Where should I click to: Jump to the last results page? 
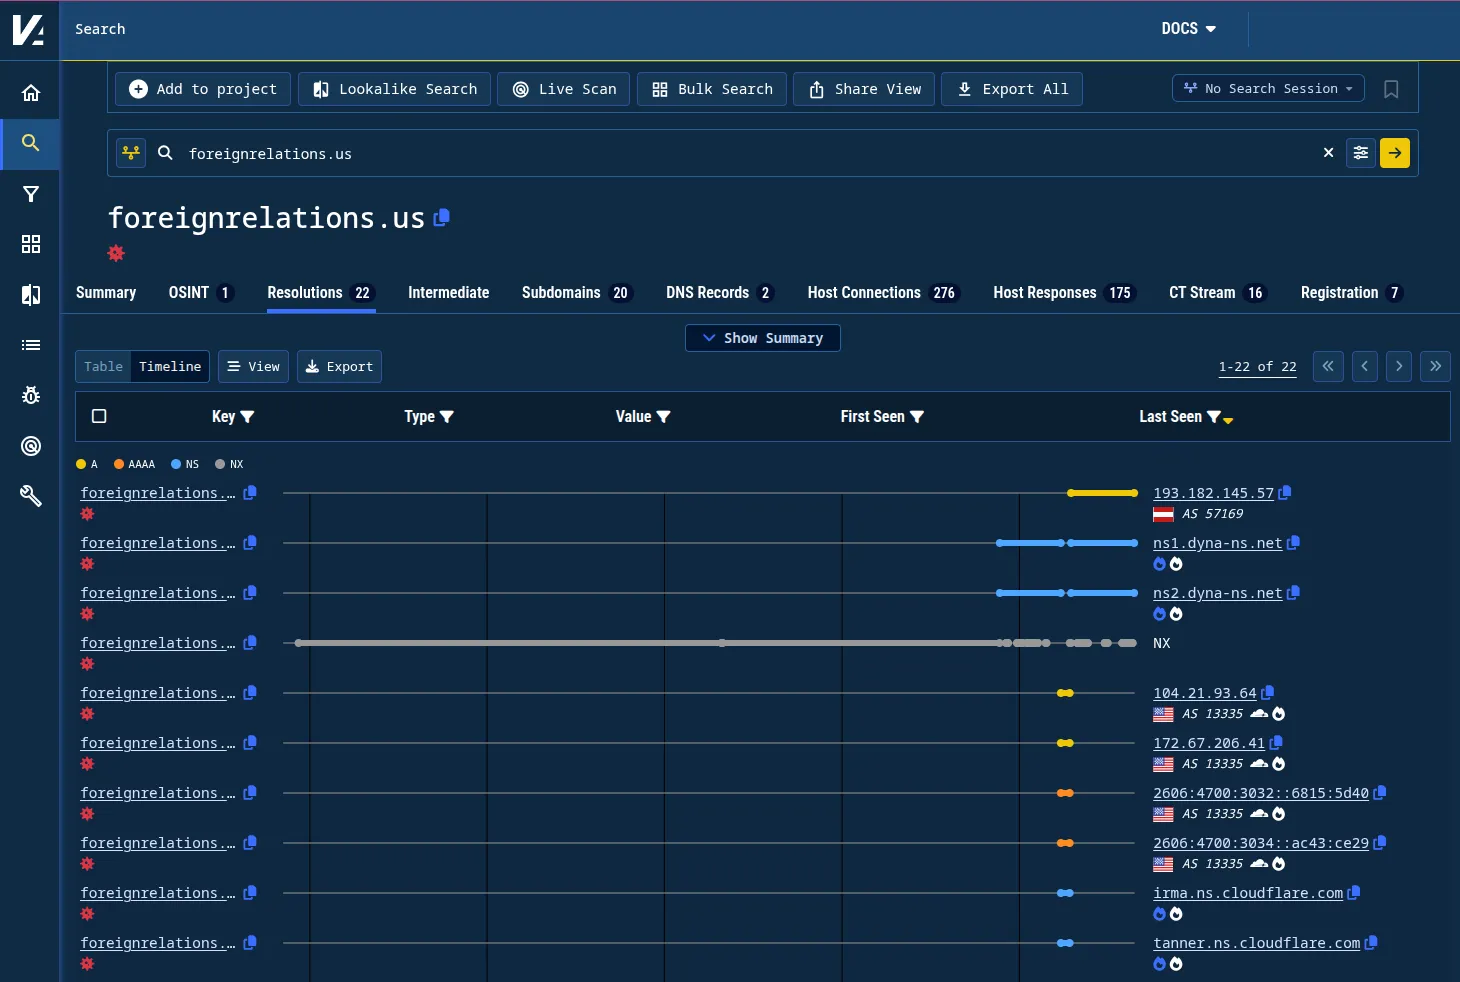click(x=1436, y=366)
